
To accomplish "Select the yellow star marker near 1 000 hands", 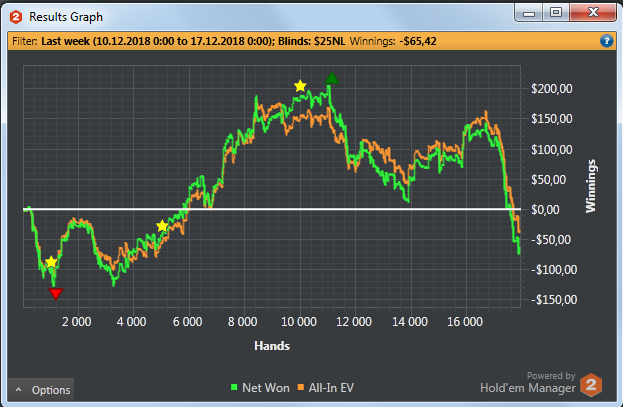I will click(x=51, y=262).
